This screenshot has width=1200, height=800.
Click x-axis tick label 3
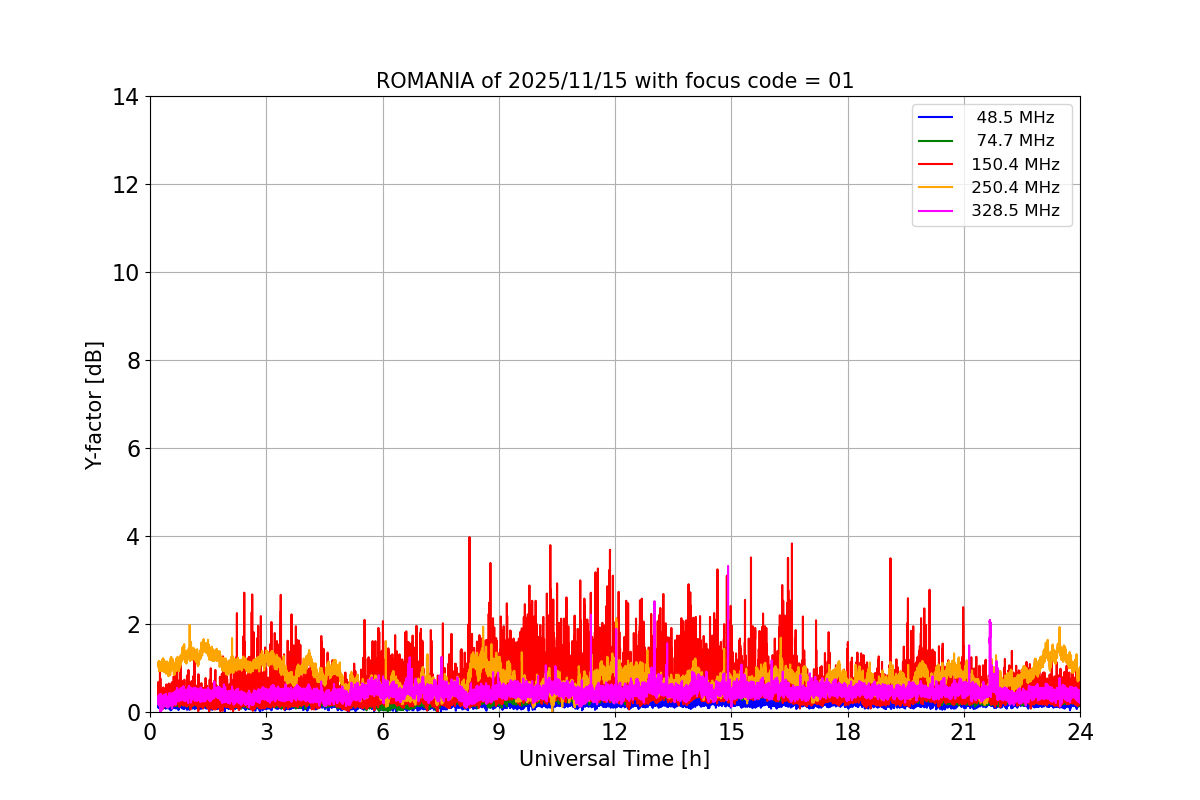tap(266, 732)
